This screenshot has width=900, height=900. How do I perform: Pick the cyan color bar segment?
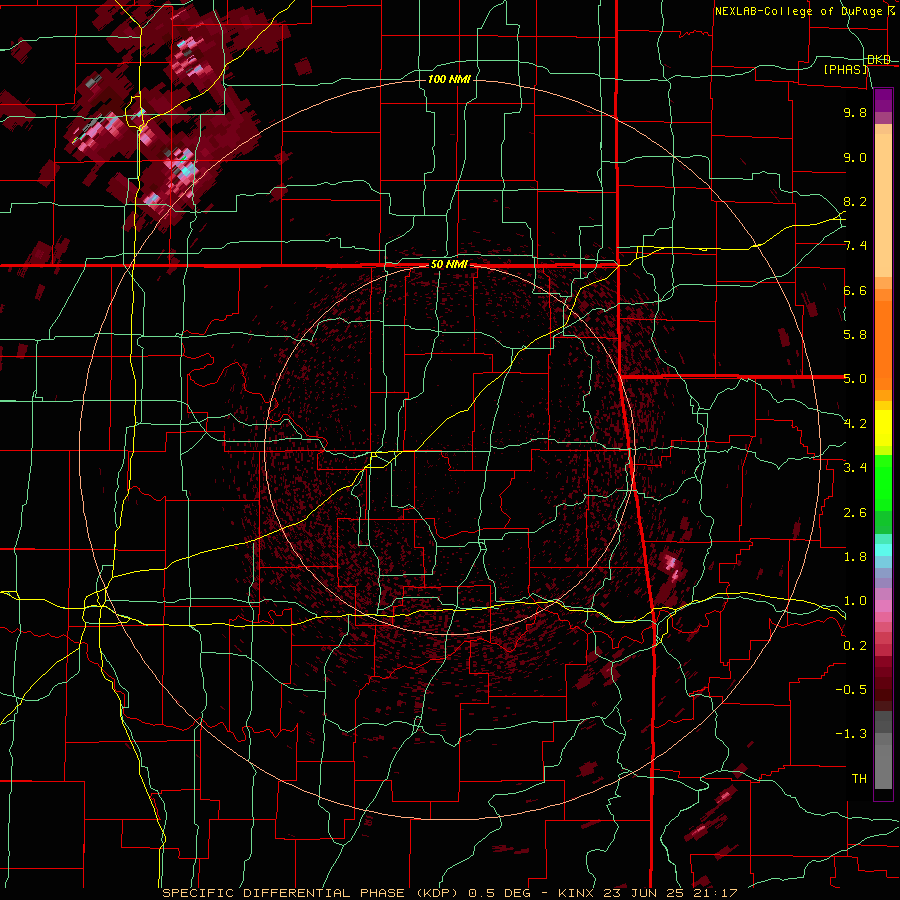(x=883, y=550)
